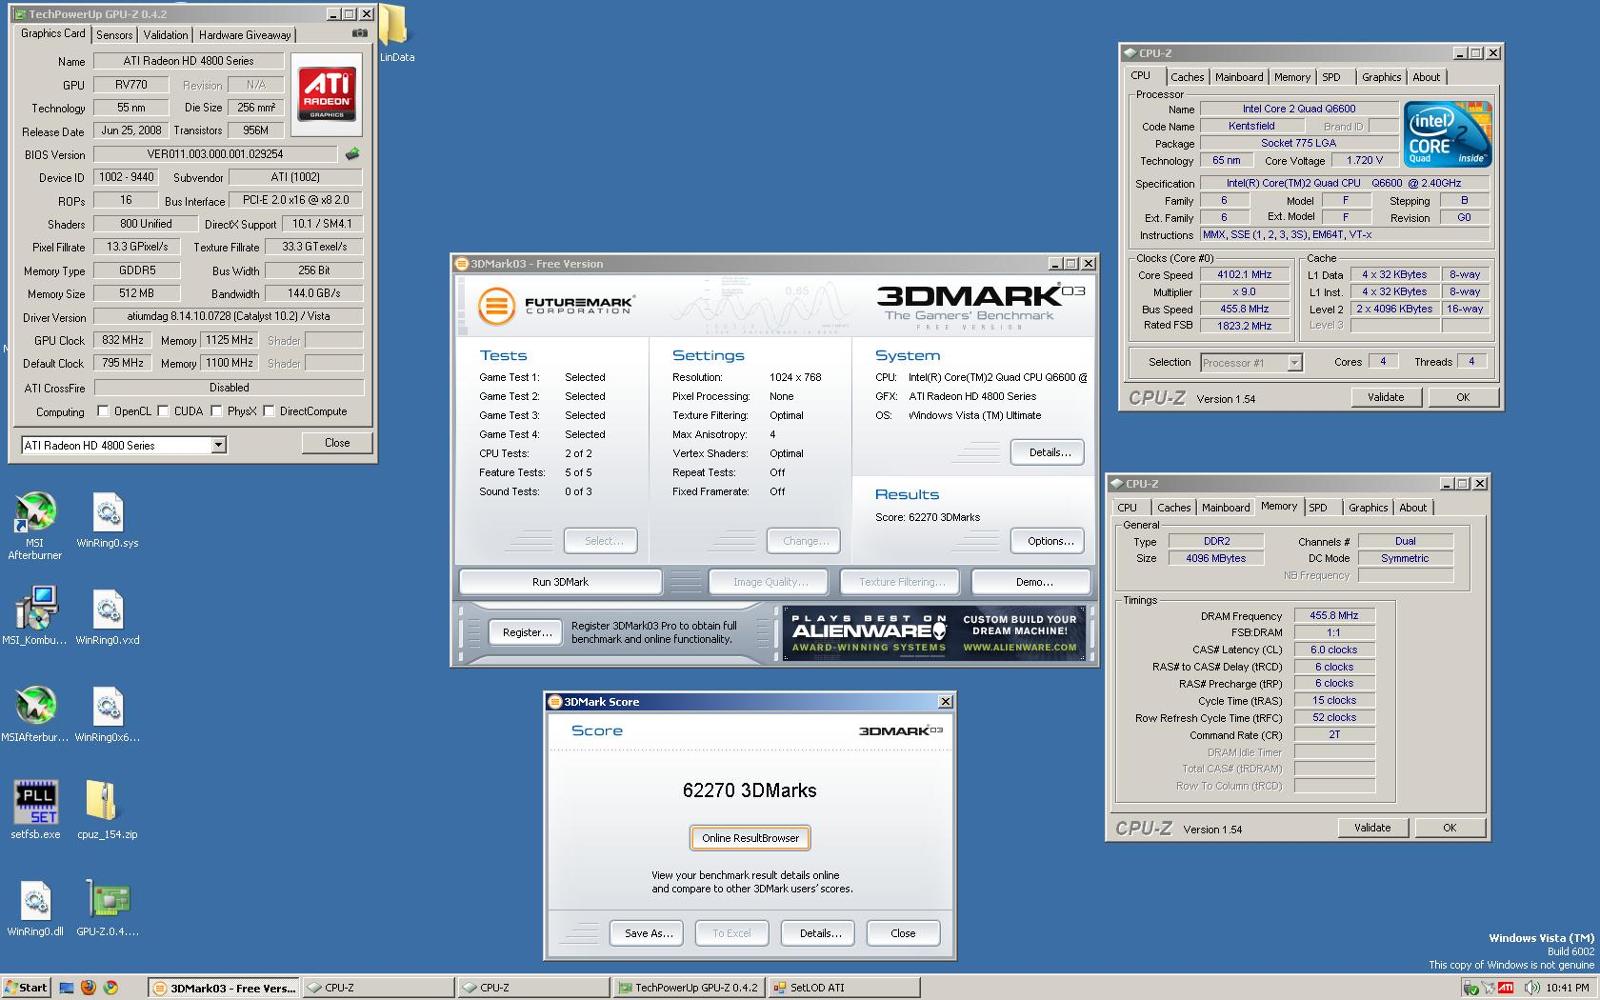Launch Firefox from the quick launch bar
Screen dimensions: 1600x1000
click(x=88, y=988)
